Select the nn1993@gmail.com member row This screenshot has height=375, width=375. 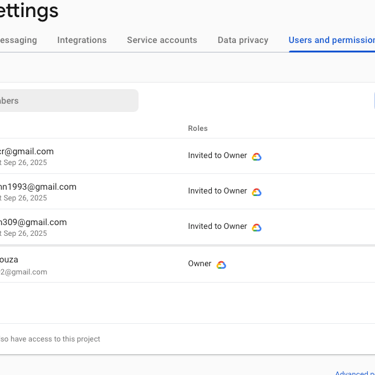pyautogui.click(x=187, y=191)
